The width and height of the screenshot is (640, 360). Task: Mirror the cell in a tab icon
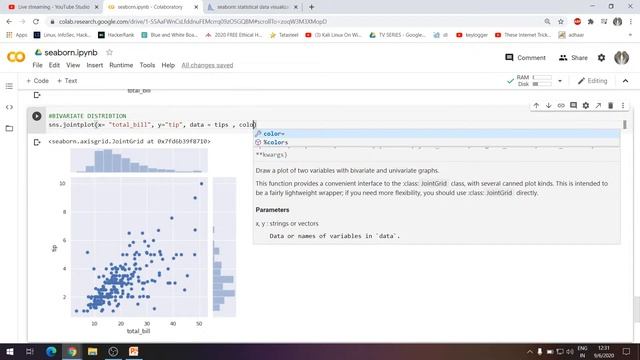click(x=598, y=105)
